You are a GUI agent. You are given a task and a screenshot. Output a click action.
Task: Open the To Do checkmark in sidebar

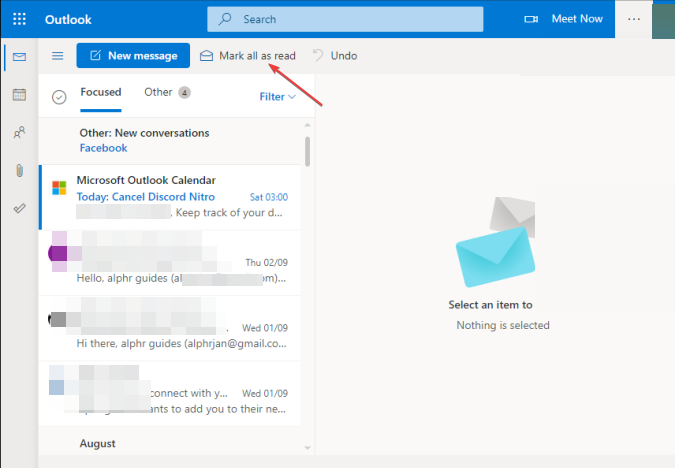[19, 208]
